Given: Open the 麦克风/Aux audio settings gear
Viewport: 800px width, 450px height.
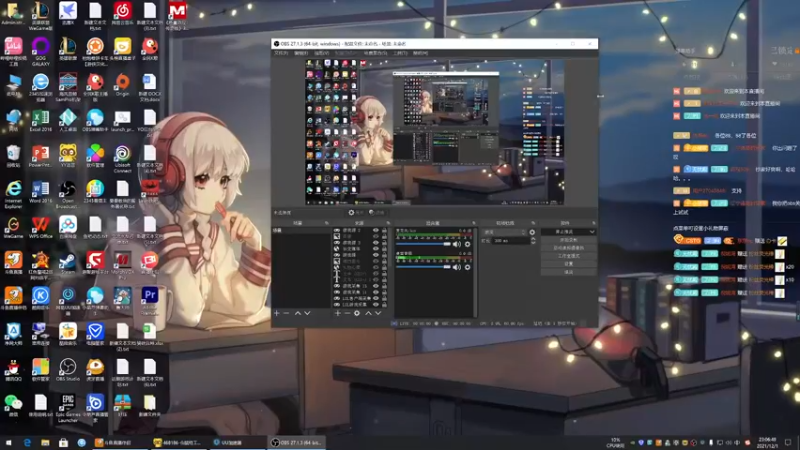Looking at the screenshot, I should (467, 244).
